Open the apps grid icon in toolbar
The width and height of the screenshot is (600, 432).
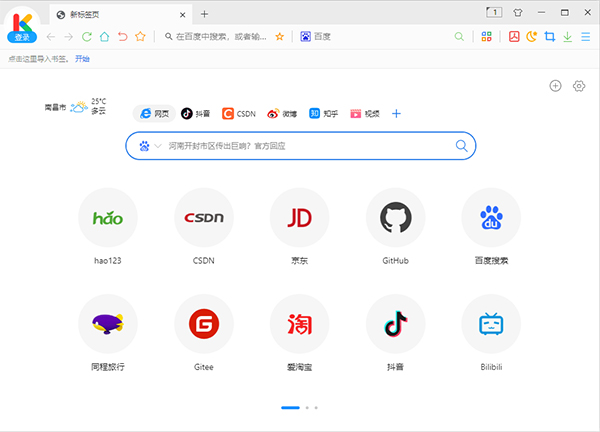coord(487,37)
